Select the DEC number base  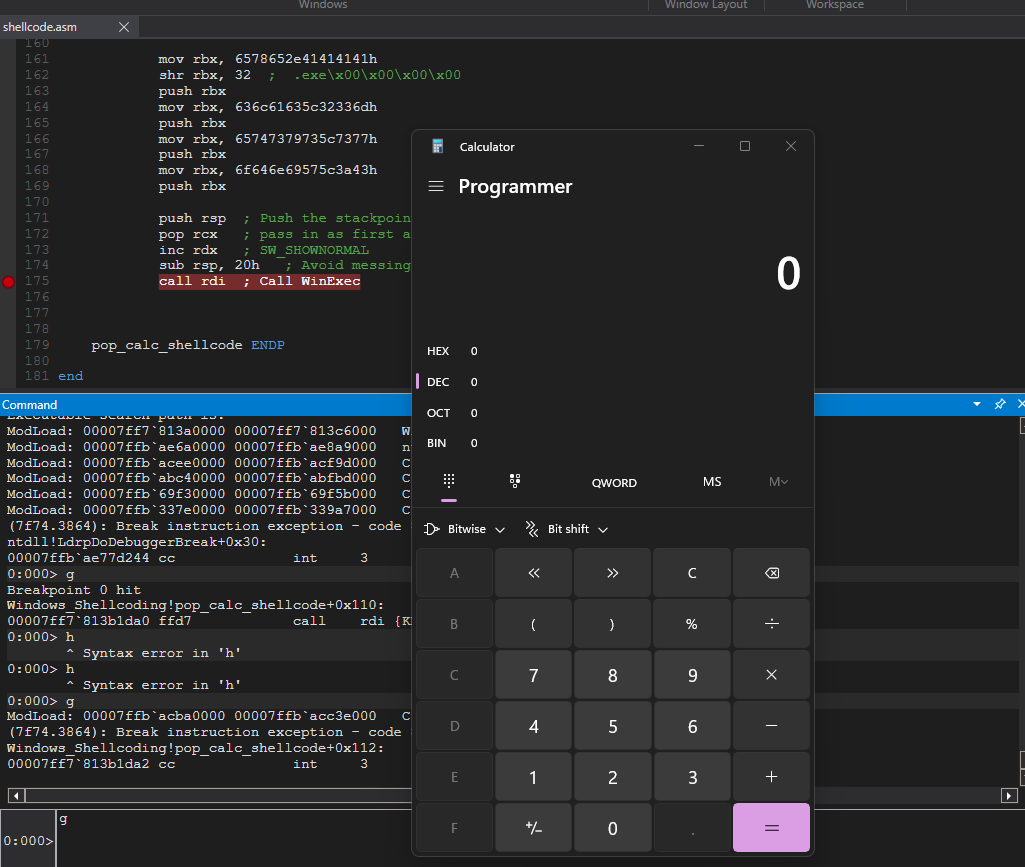tap(453, 382)
